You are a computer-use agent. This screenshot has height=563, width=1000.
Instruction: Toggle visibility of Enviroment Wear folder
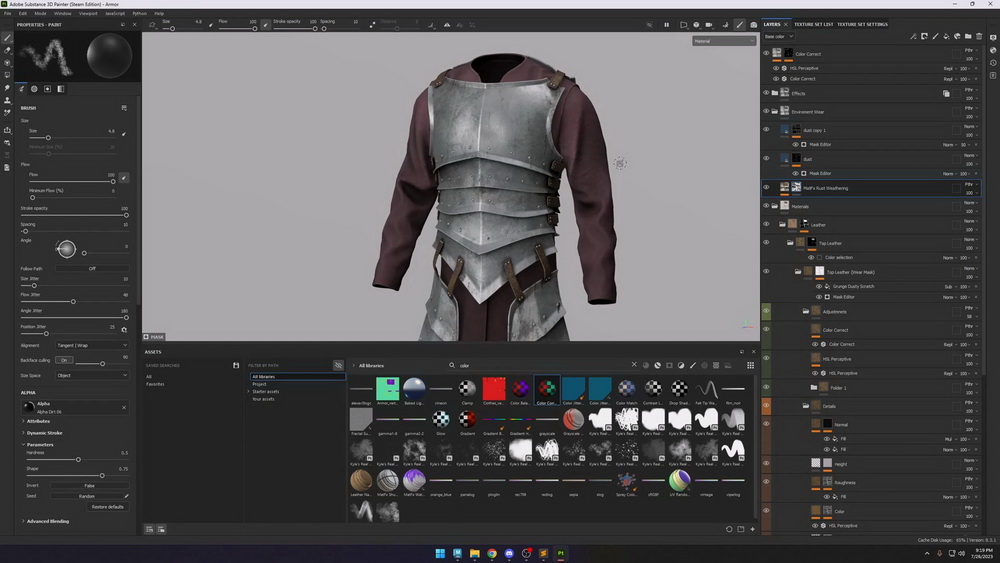[x=766, y=112]
